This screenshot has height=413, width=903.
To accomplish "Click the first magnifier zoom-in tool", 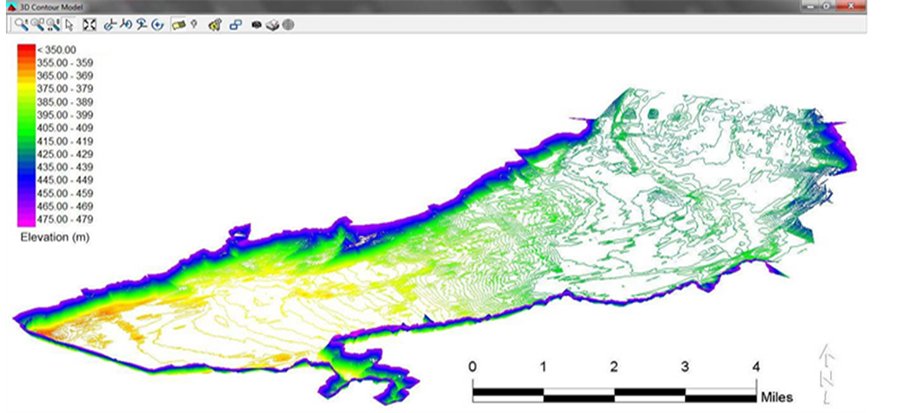I will (x=20, y=23).
